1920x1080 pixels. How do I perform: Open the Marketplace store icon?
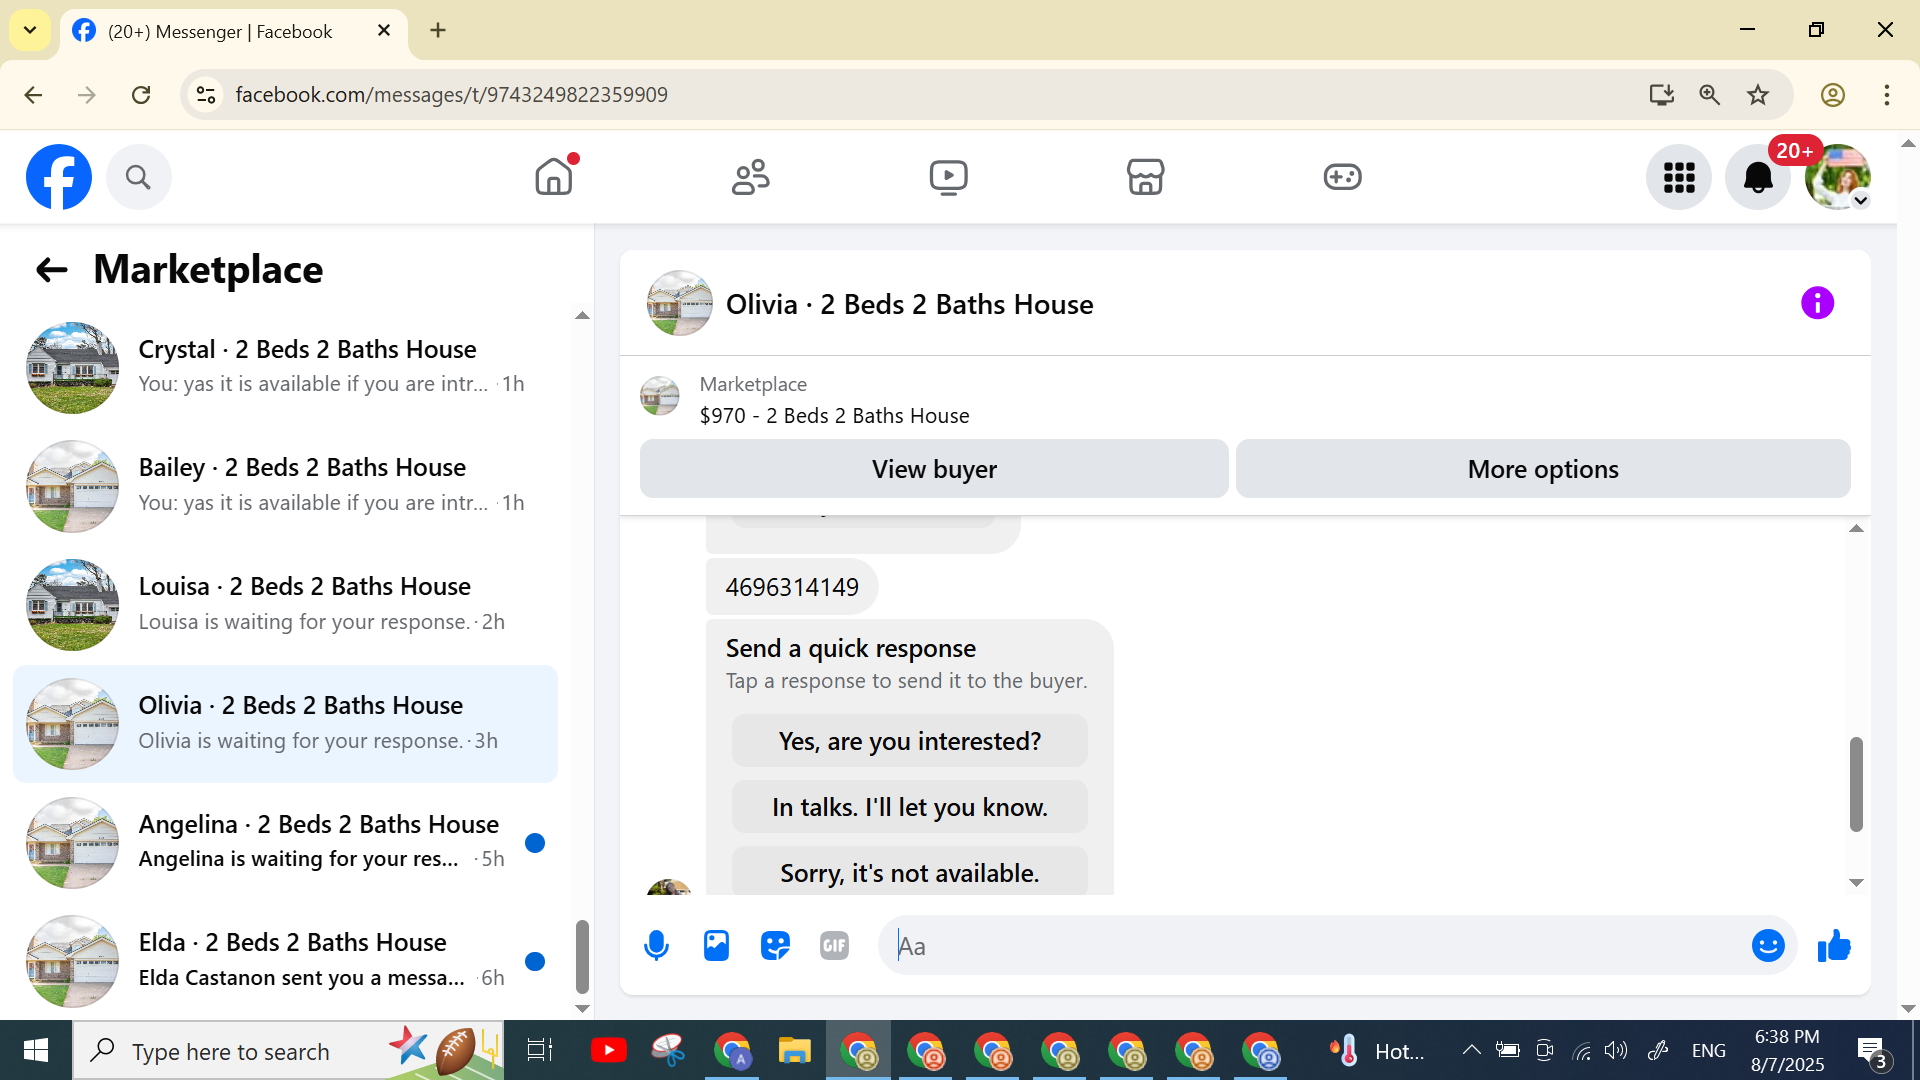click(x=1145, y=177)
